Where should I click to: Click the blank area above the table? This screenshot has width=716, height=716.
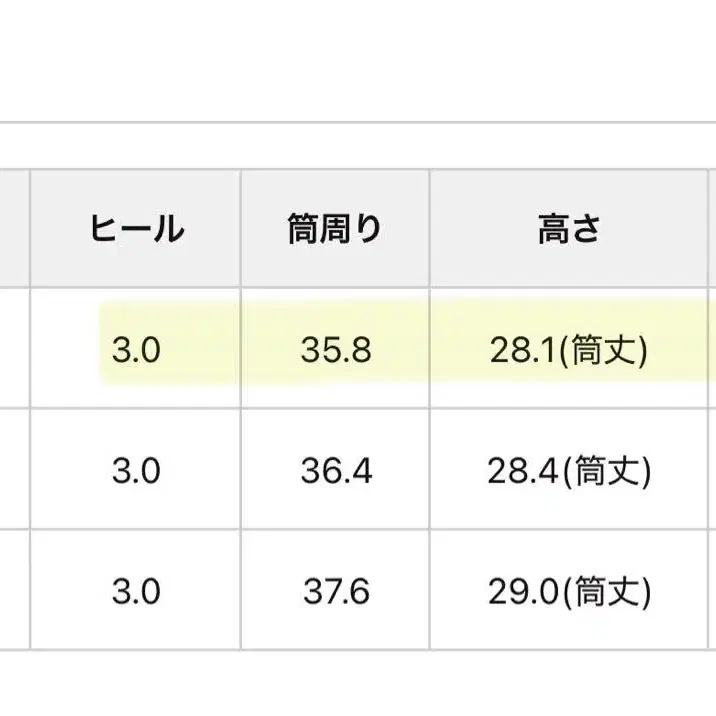click(358, 60)
